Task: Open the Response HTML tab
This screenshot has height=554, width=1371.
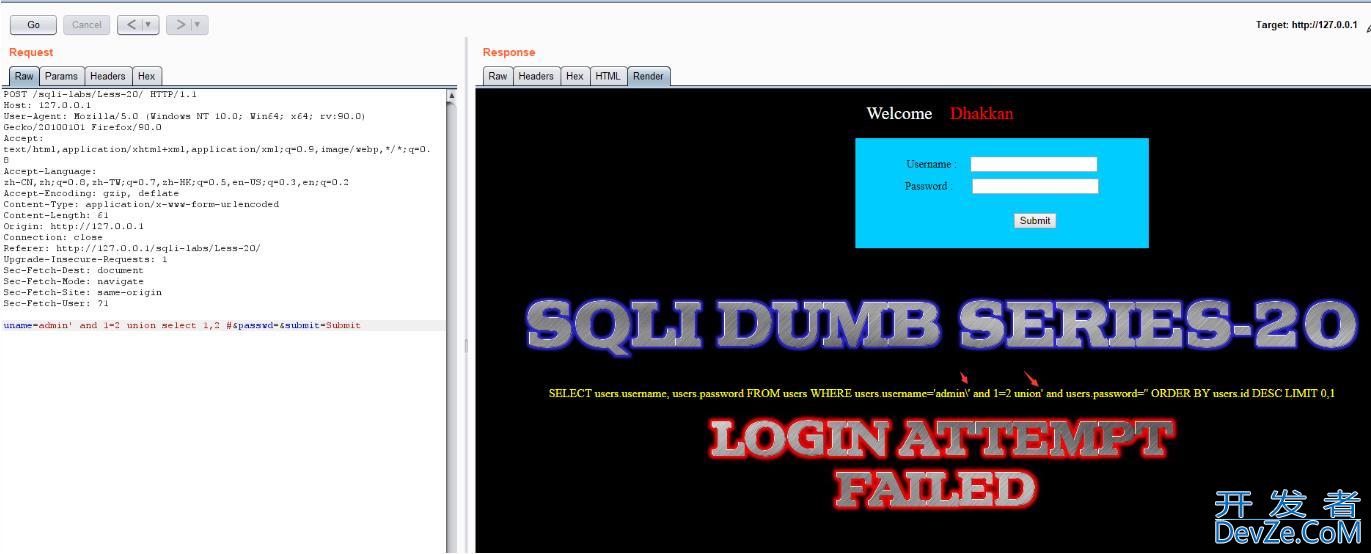Action: [608, 76]
